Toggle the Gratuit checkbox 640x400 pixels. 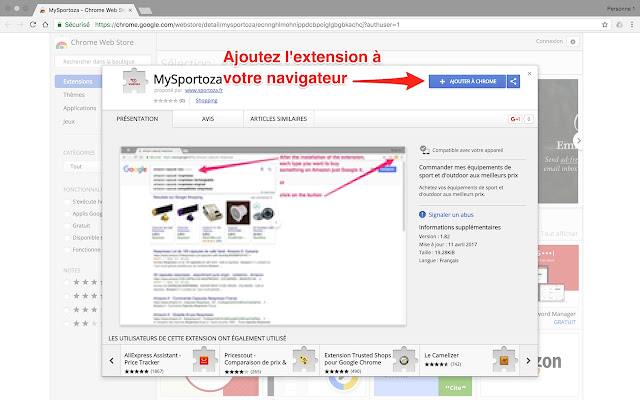click(x=67, y=226)
